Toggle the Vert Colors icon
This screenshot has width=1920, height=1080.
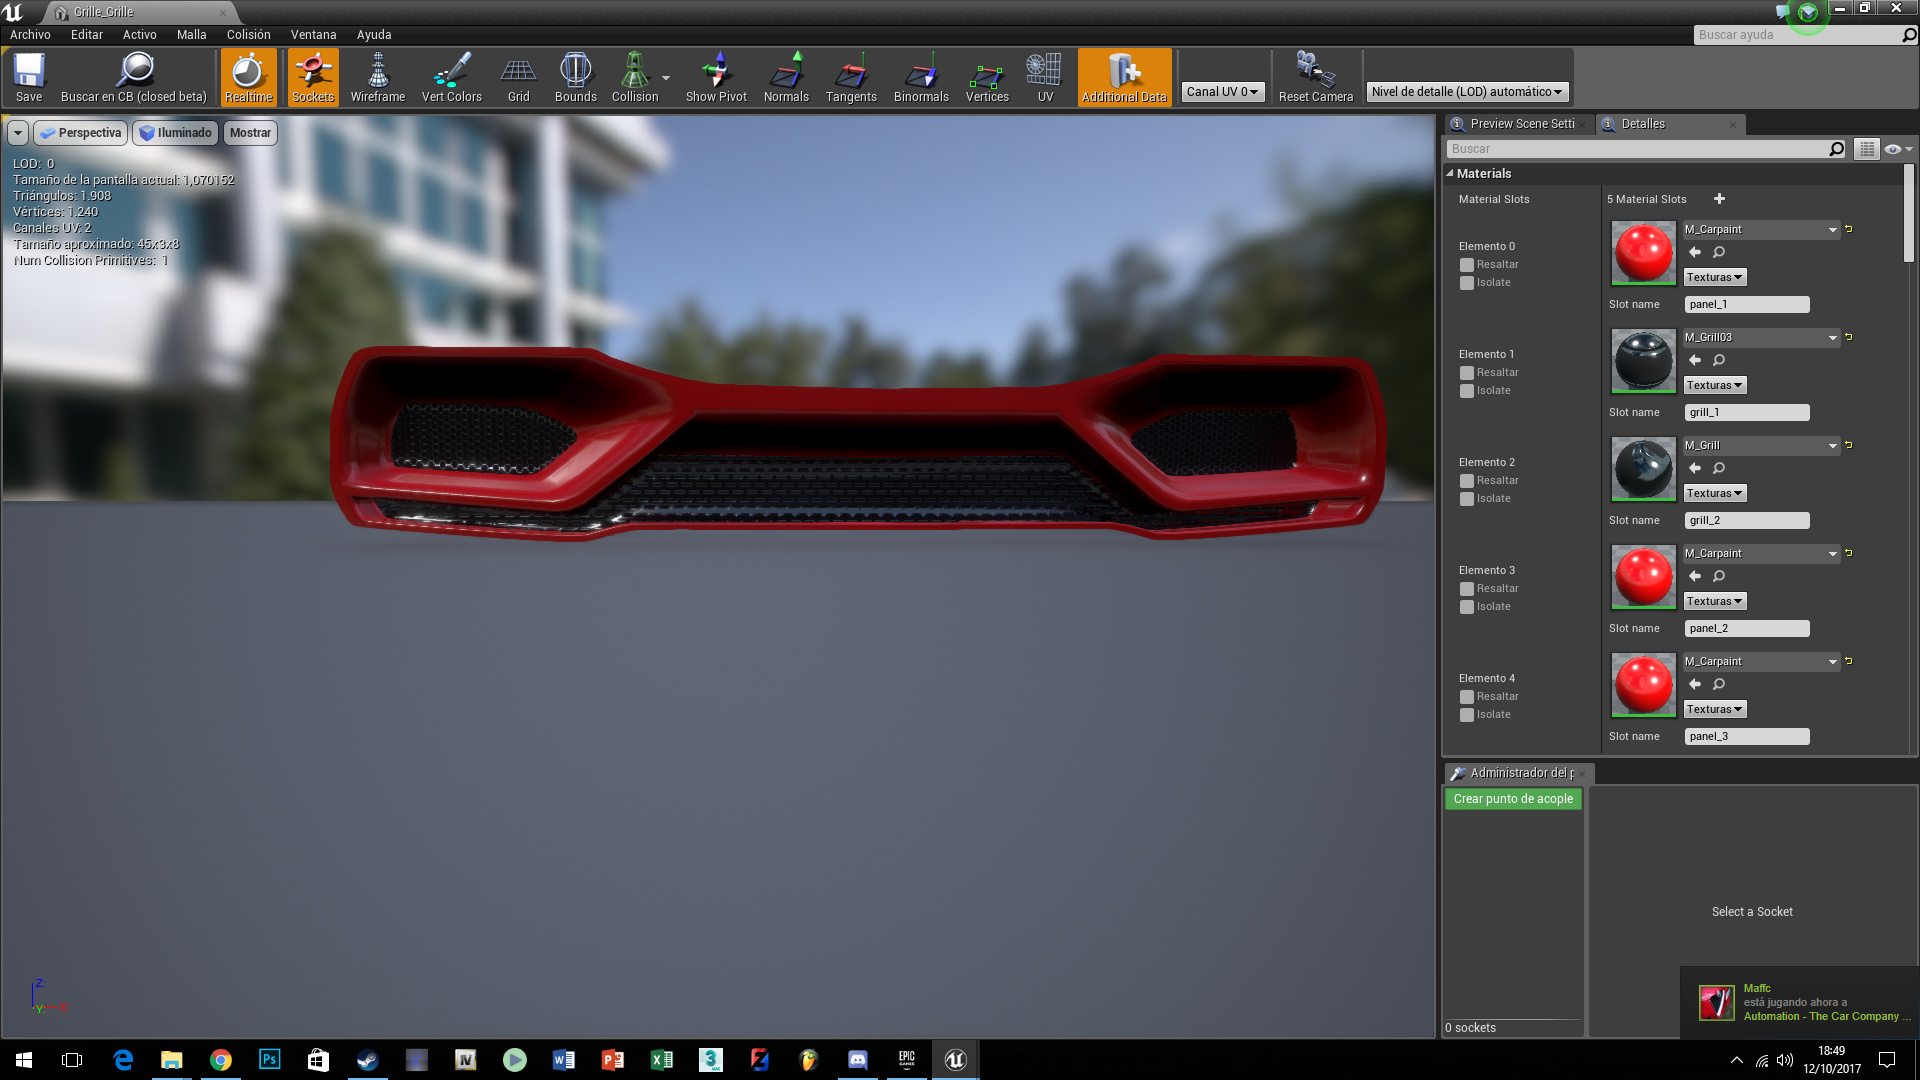(451, 78)
